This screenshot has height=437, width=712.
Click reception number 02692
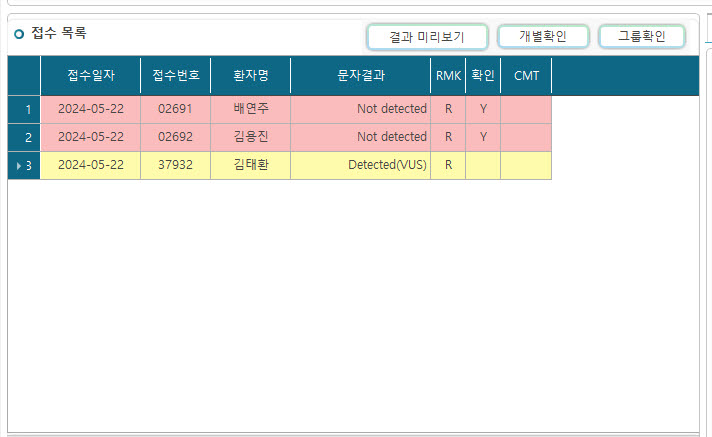pos(176,137)
